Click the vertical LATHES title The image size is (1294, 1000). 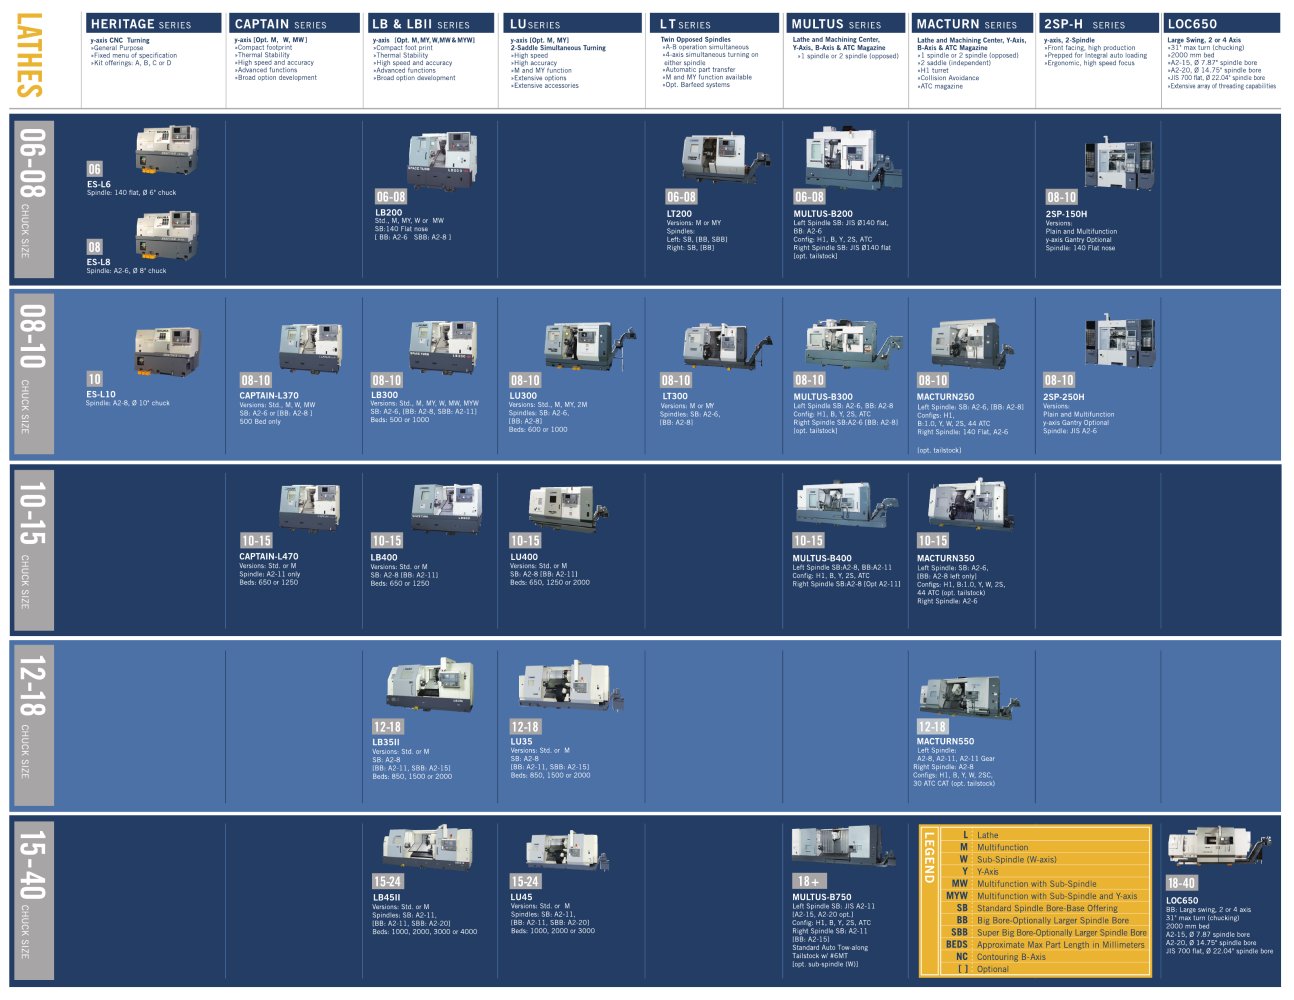click(x=29, y=55)
